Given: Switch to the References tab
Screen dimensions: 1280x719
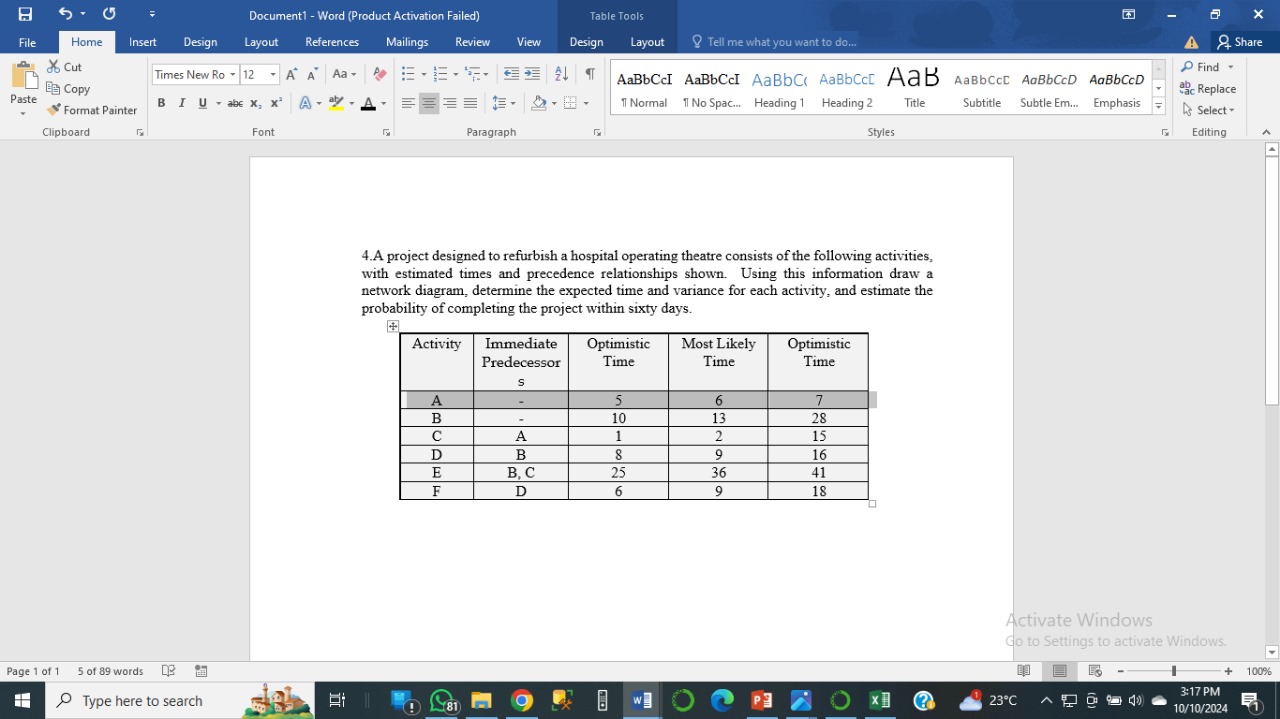Looking at the screenshot, I should (332, 42).
